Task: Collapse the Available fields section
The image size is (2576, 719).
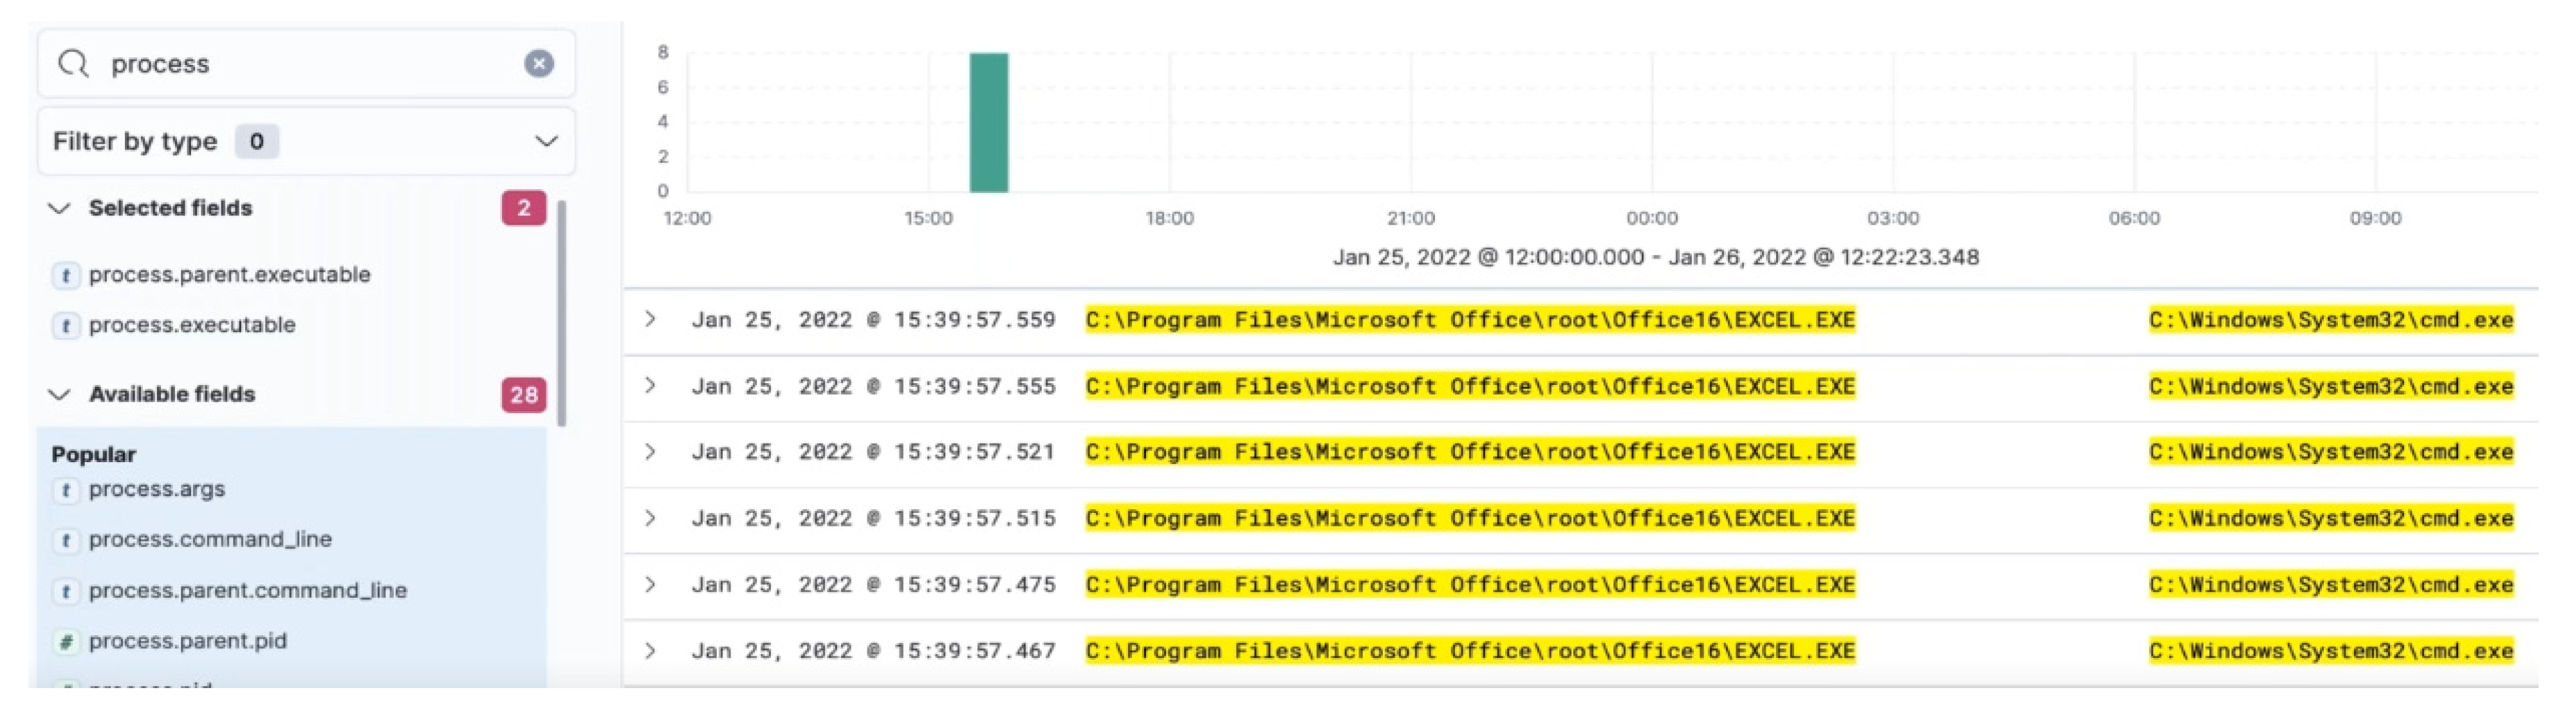Action: [x=59, y=394]
